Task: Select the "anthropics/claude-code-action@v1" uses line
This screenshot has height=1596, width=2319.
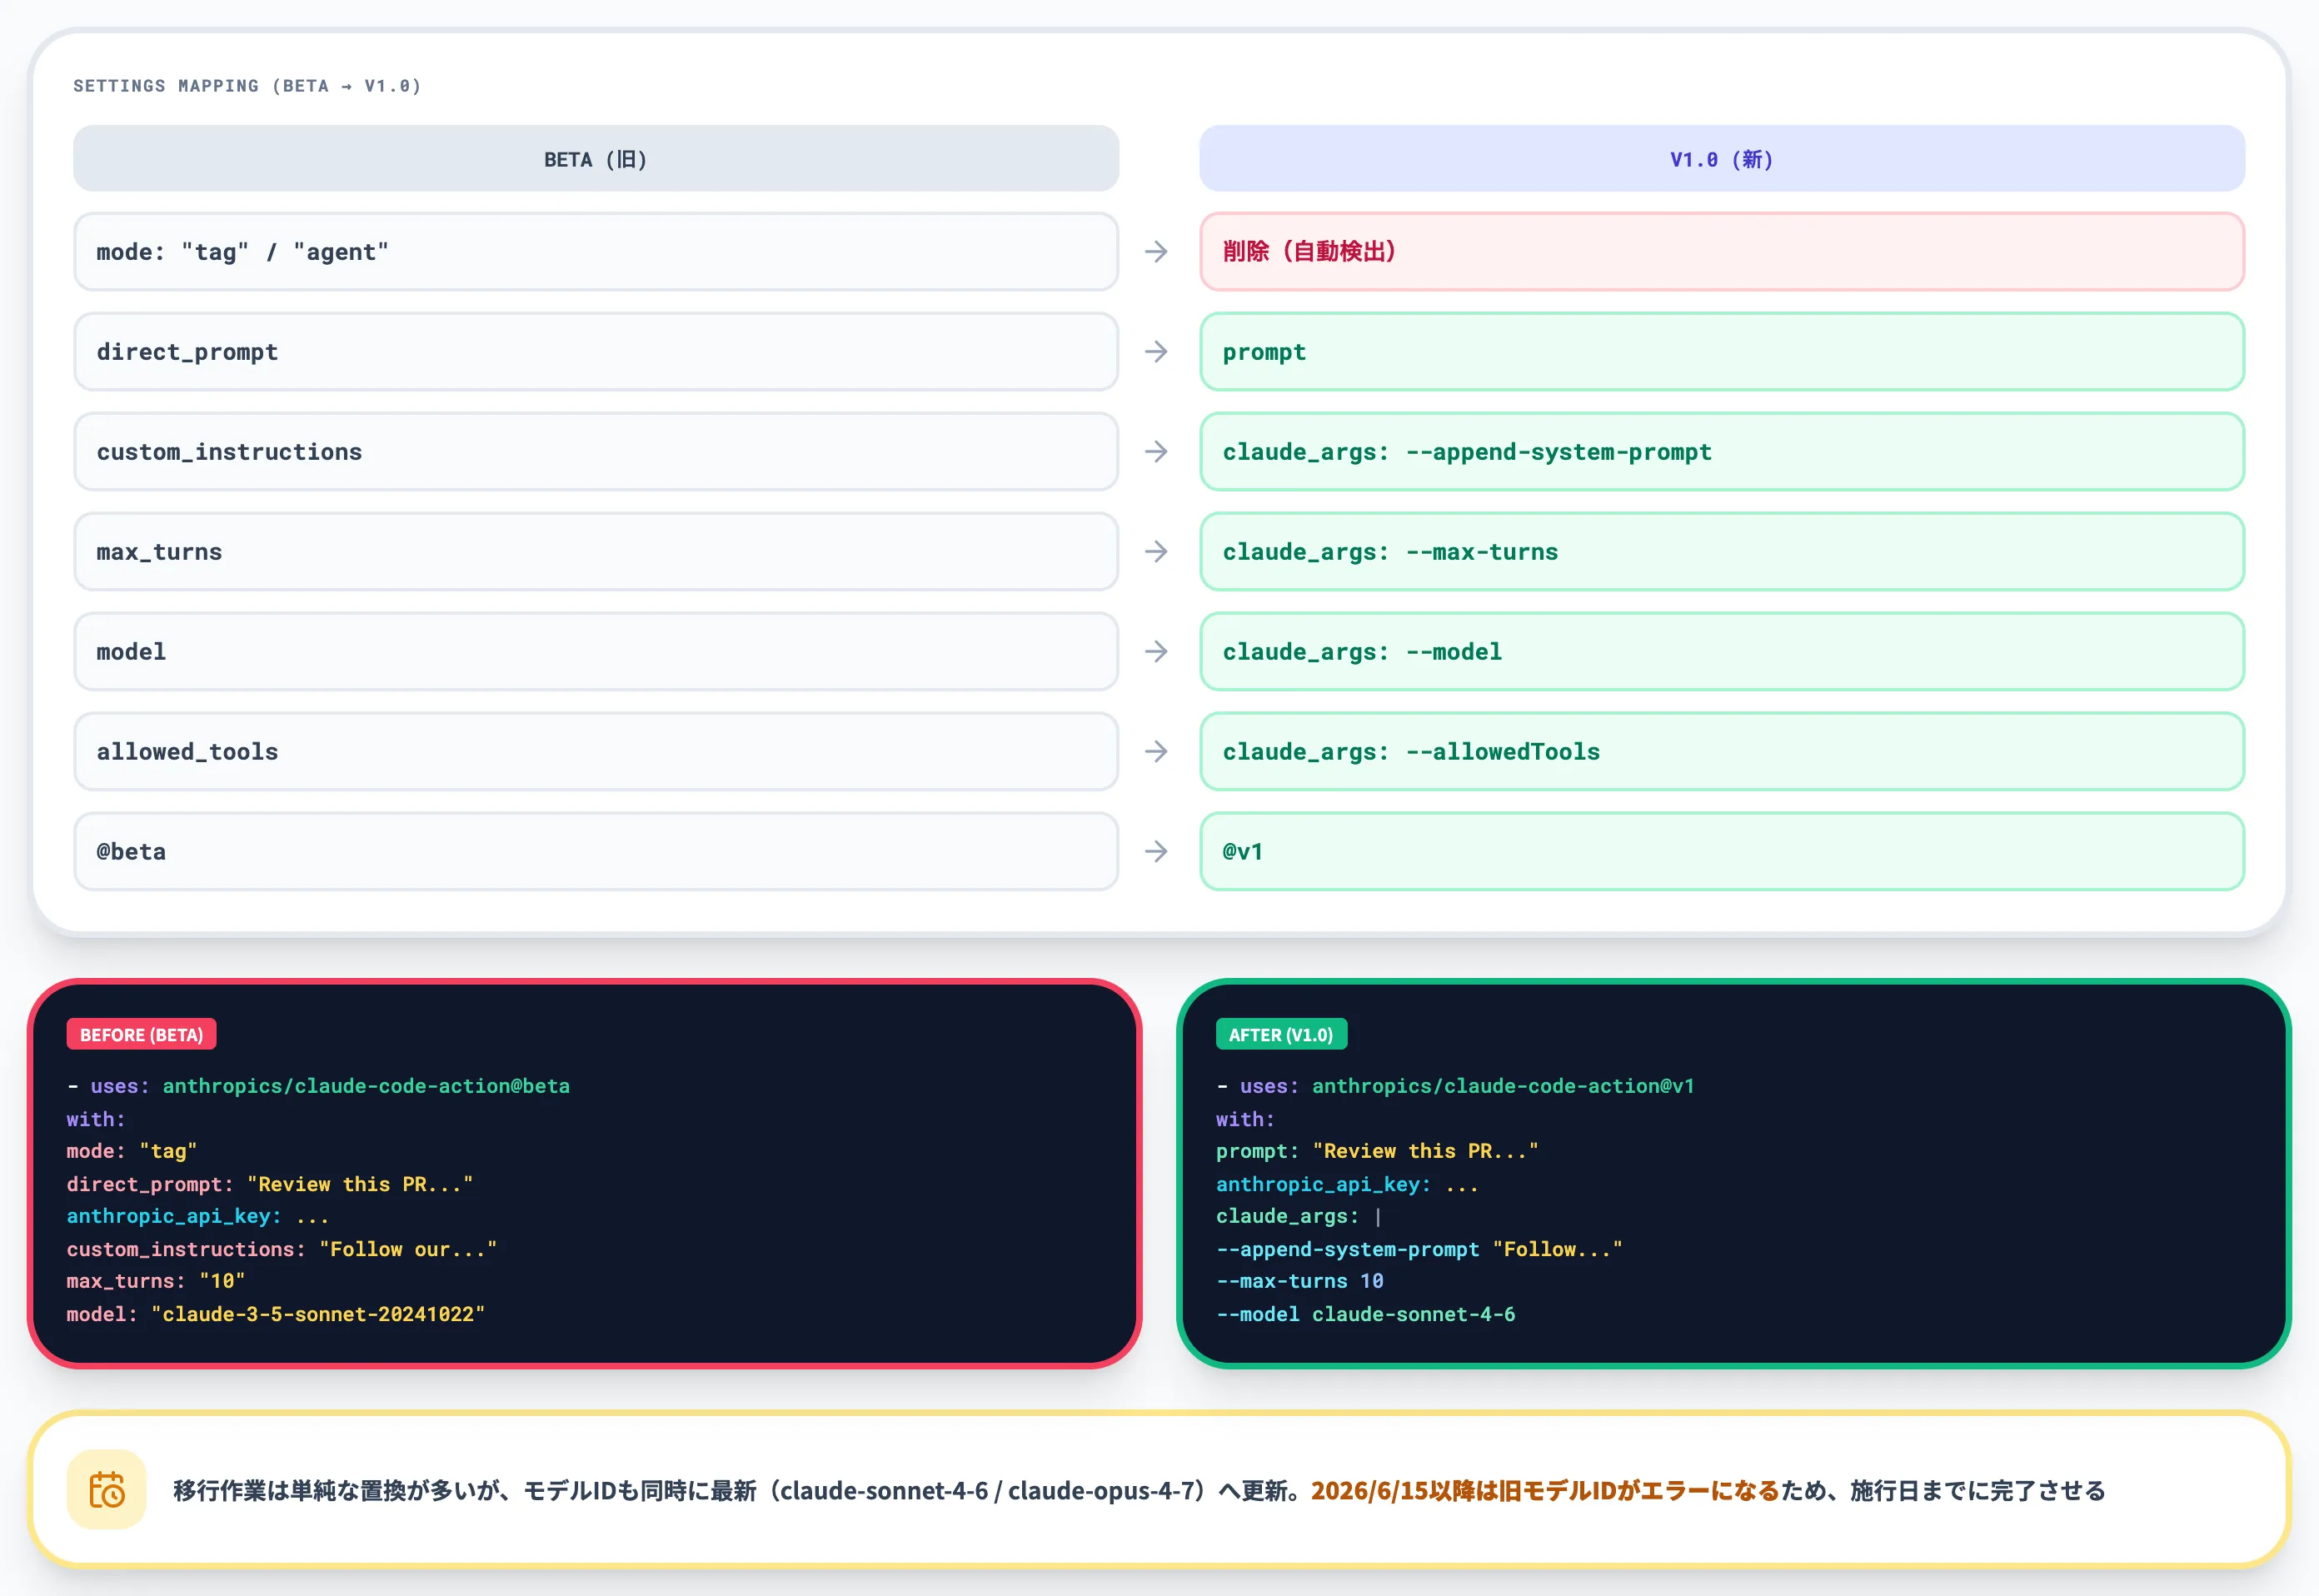Action: tap(1455, 1086)
